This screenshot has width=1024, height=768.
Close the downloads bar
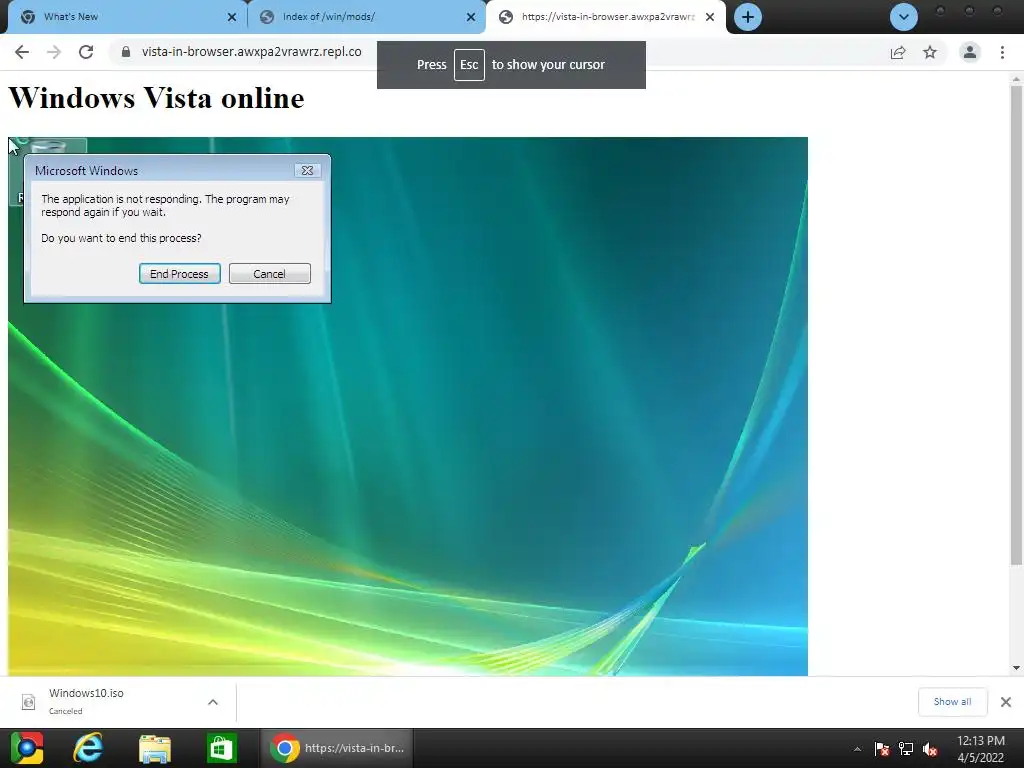pos(1006,701)
